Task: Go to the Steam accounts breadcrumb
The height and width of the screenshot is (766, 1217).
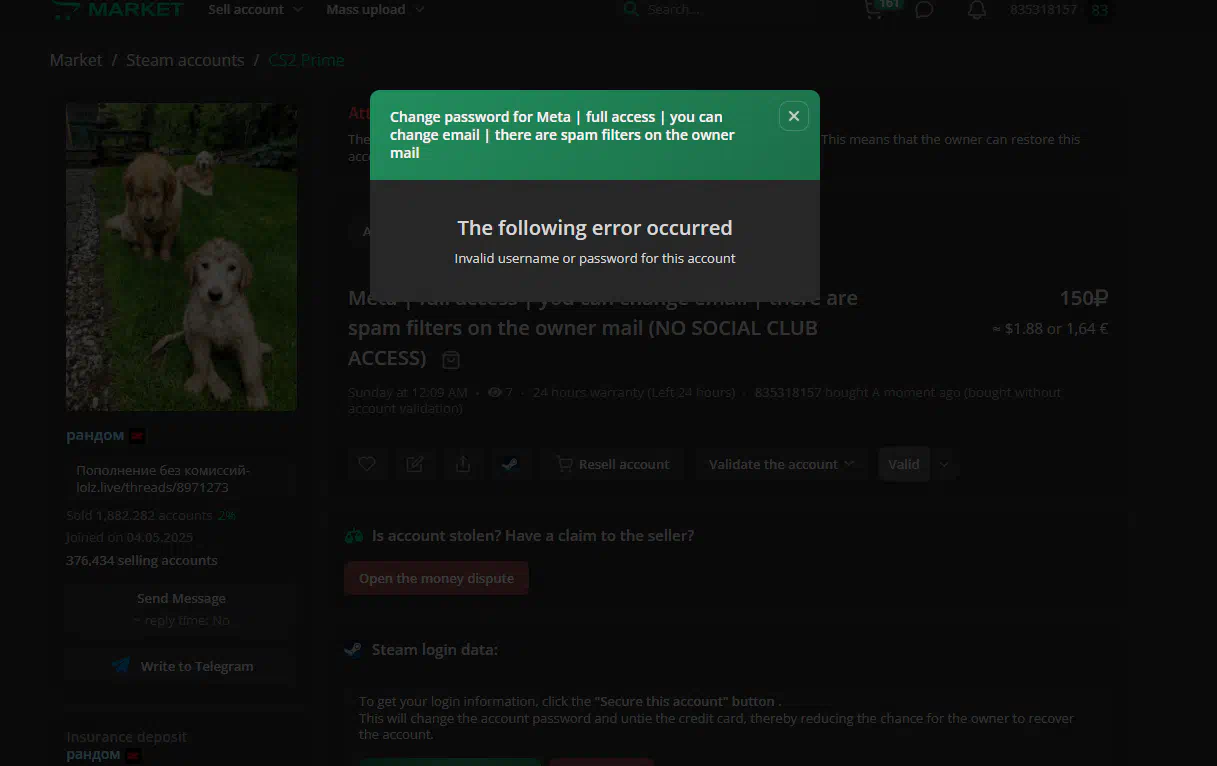Action: coord(185,60)
